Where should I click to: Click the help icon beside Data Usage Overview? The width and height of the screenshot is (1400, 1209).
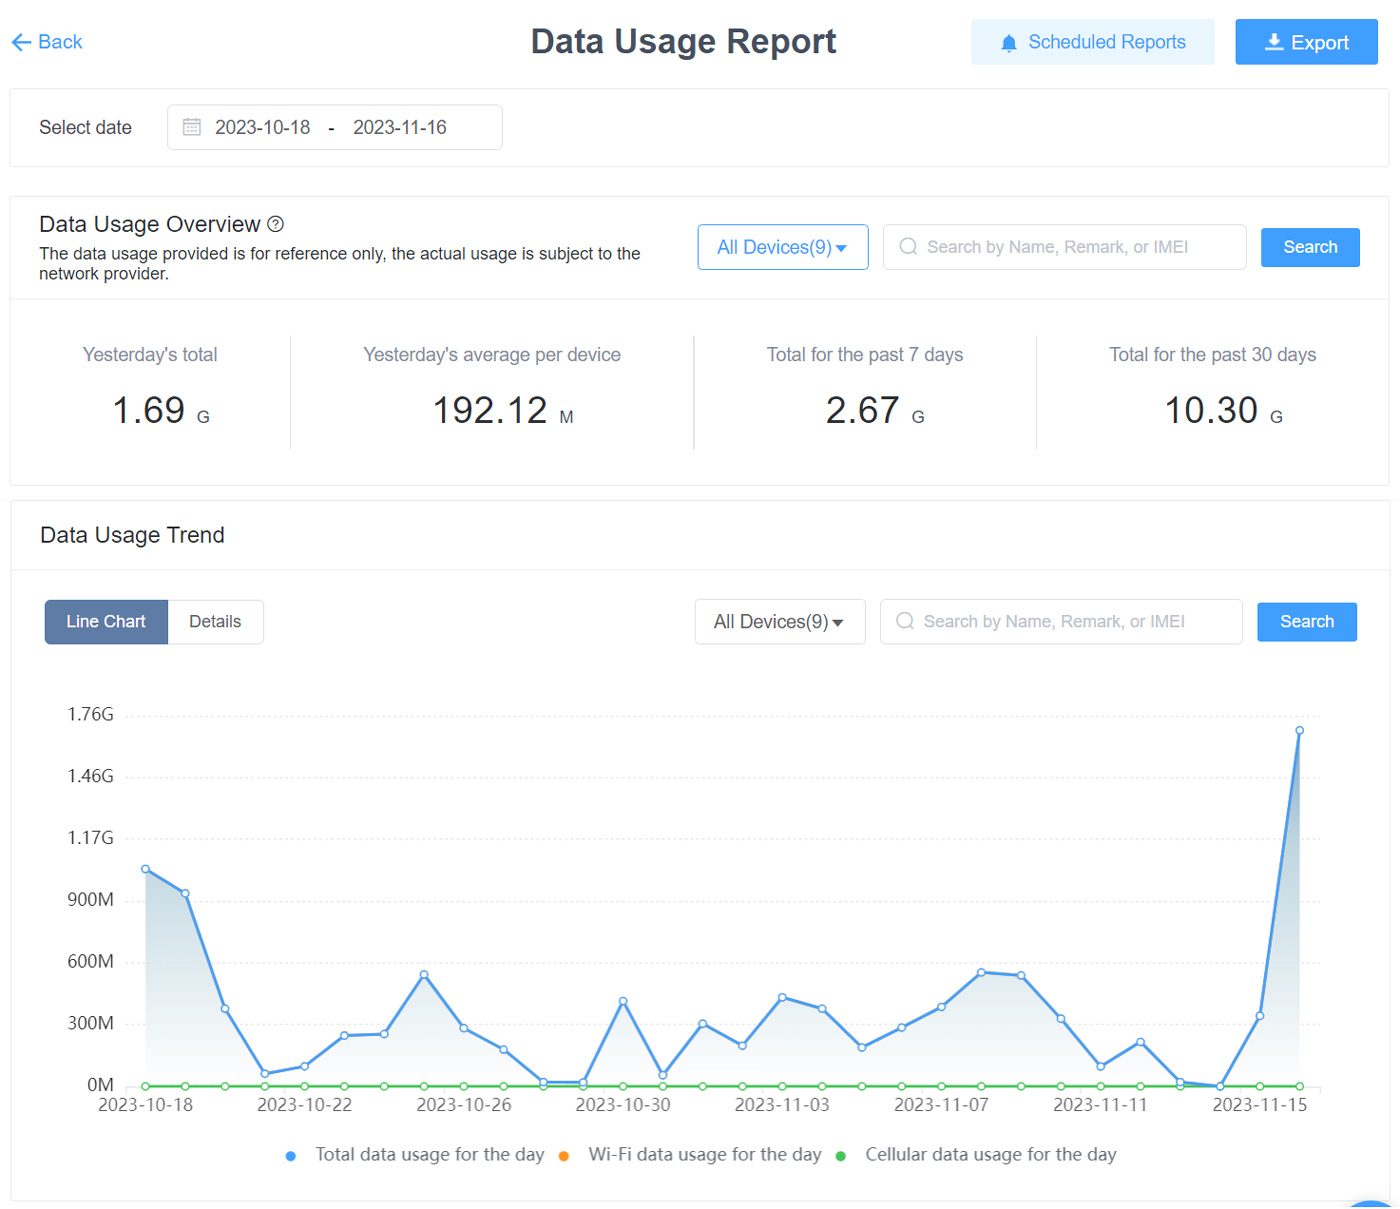point(276,224)
